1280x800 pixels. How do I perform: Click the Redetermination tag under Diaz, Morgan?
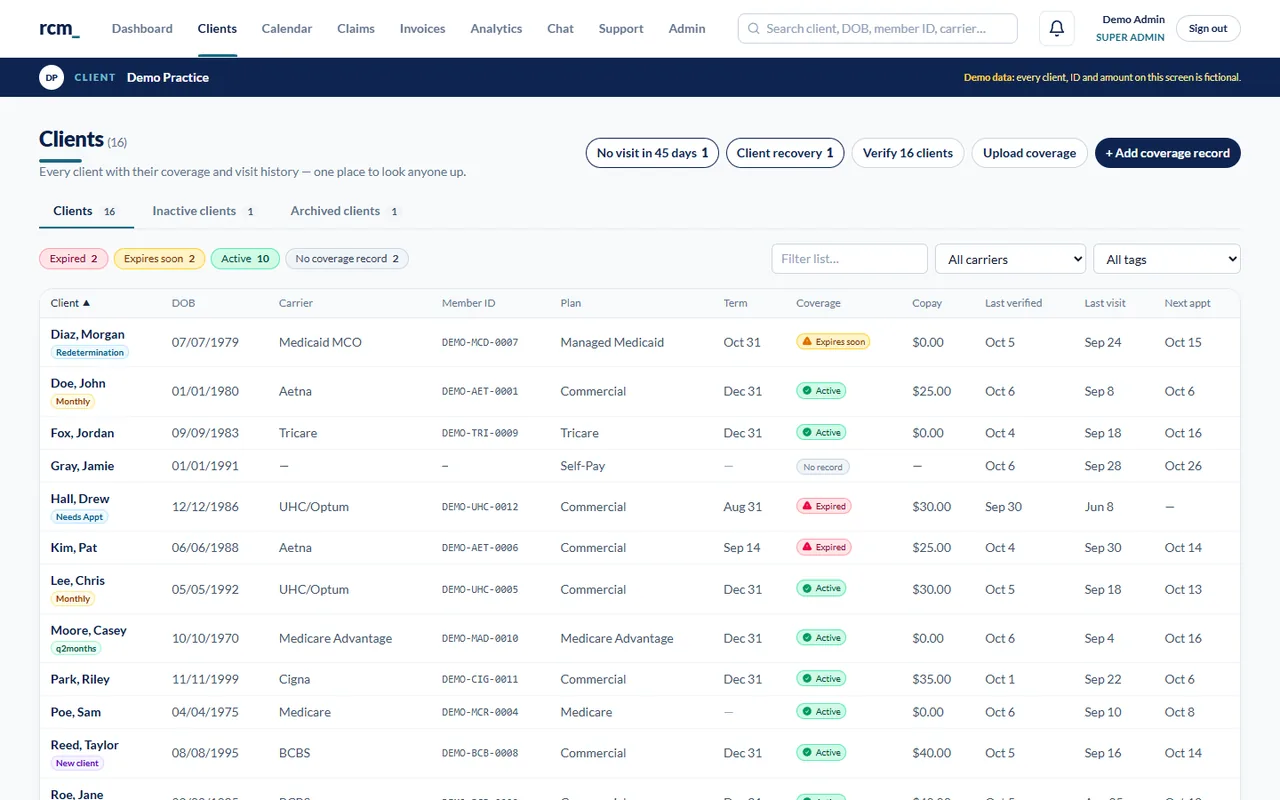pos(90,353)
